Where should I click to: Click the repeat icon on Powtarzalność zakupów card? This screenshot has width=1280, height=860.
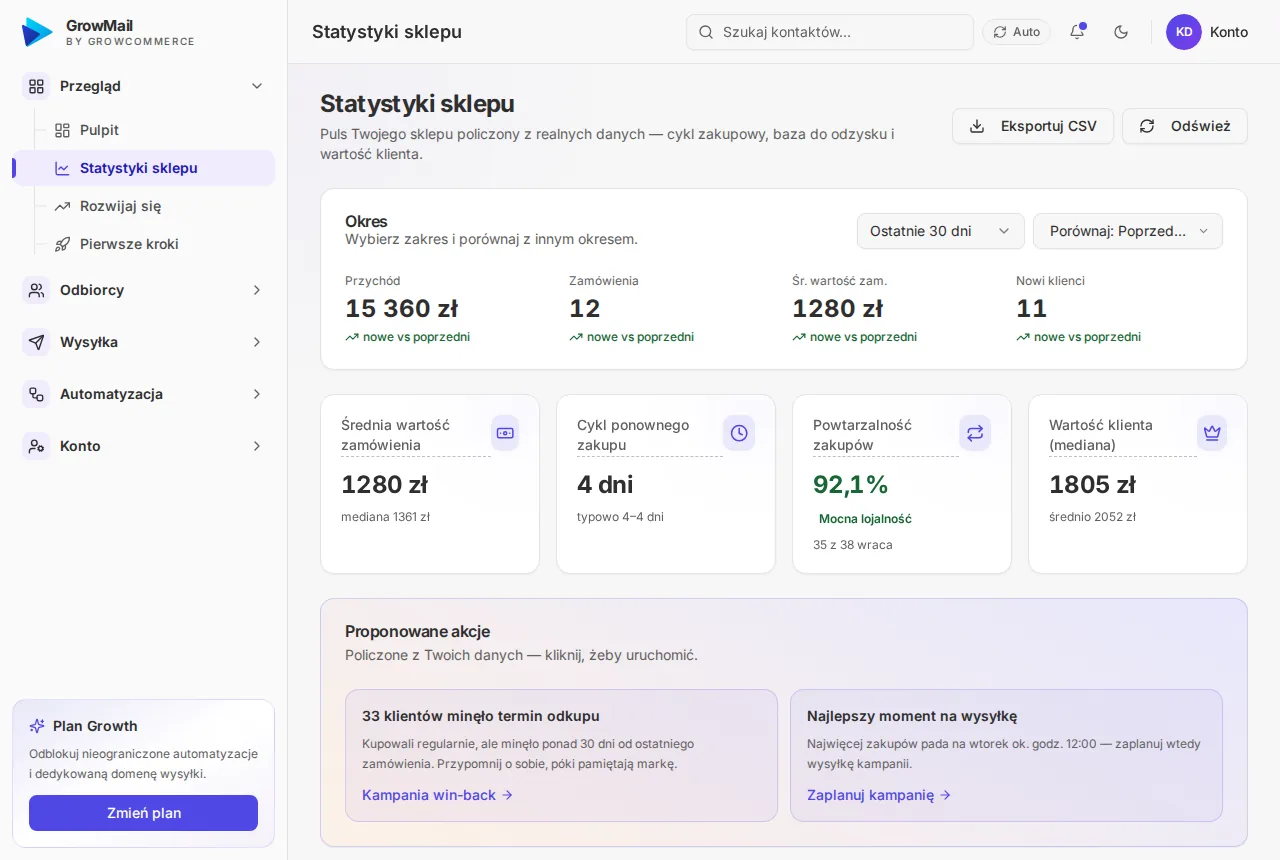click(x=975, y=433)
